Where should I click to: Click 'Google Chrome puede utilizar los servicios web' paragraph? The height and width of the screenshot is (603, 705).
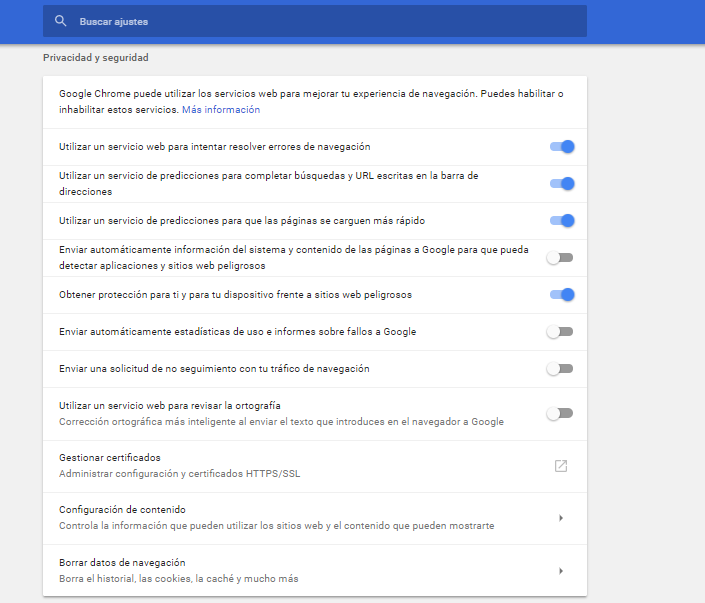click(311, 102)
